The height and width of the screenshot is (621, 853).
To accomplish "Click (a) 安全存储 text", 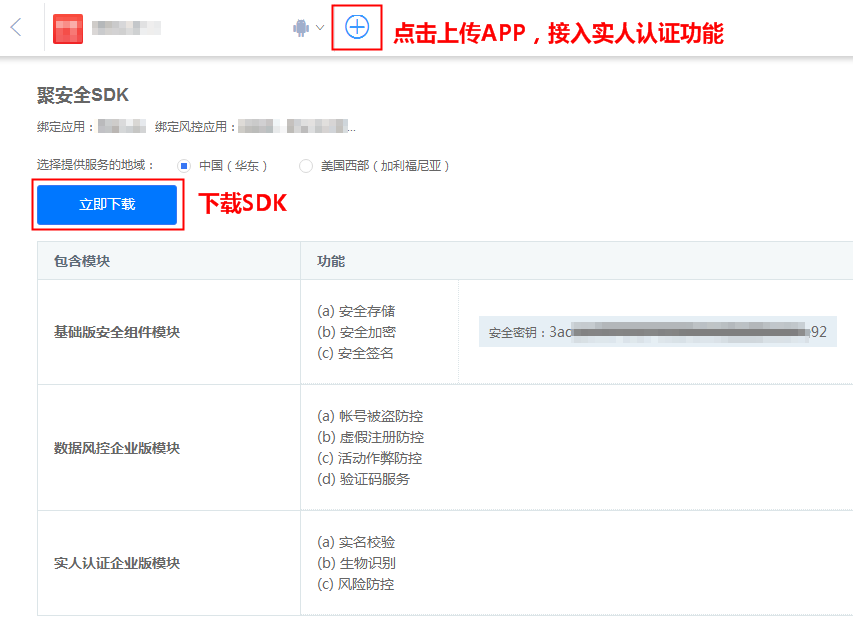I will coord(356,311).
